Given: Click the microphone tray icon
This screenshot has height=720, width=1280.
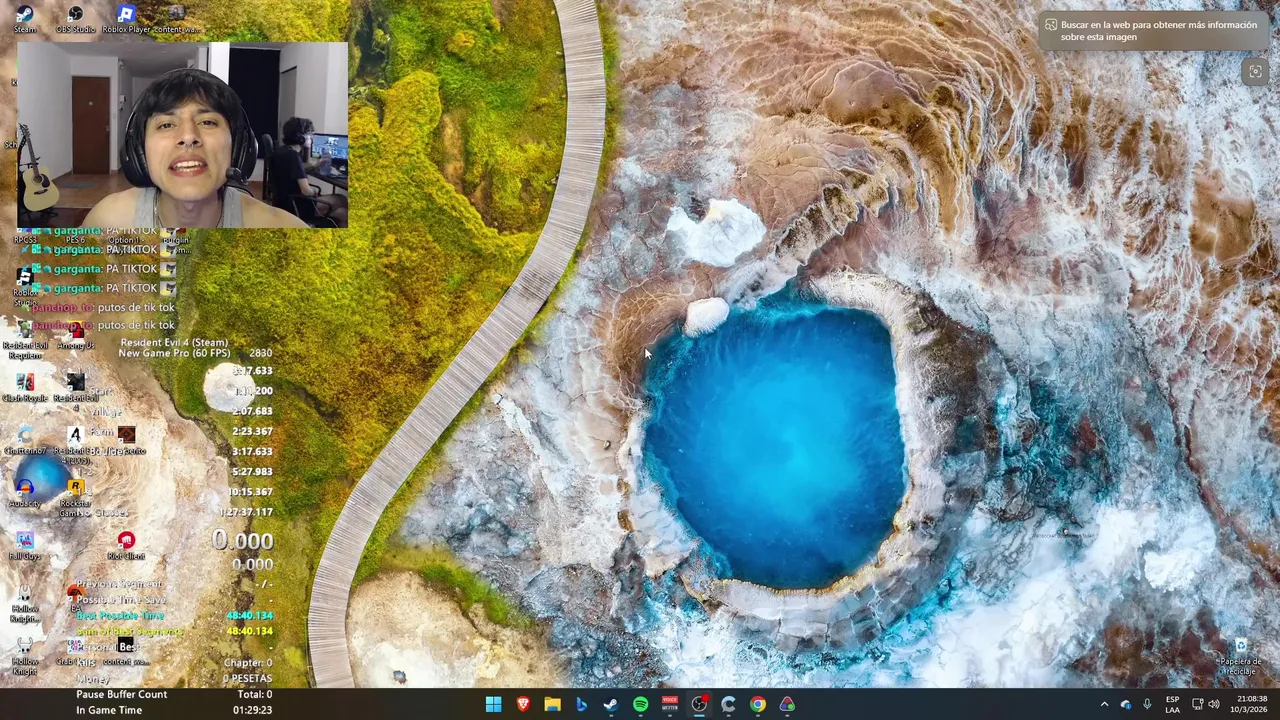Looking at the screenshot, I should [x=1147, y=704].
